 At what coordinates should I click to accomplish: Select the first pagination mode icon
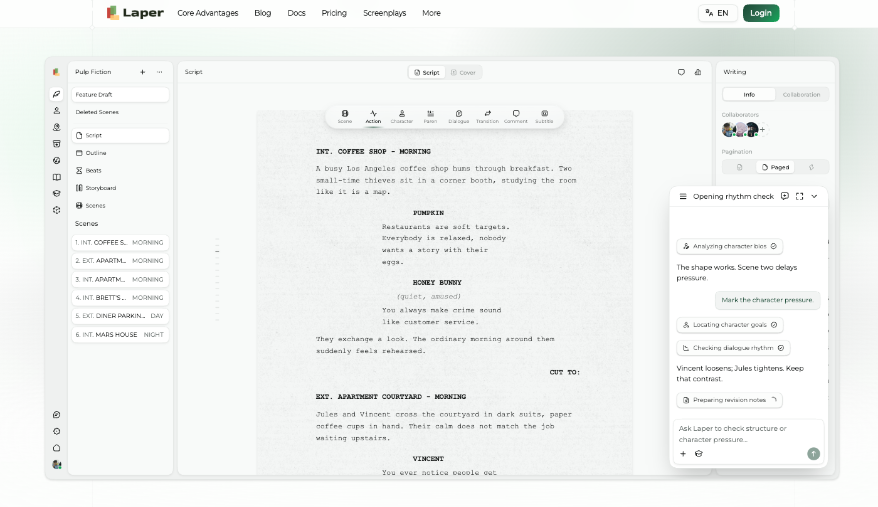740,167
